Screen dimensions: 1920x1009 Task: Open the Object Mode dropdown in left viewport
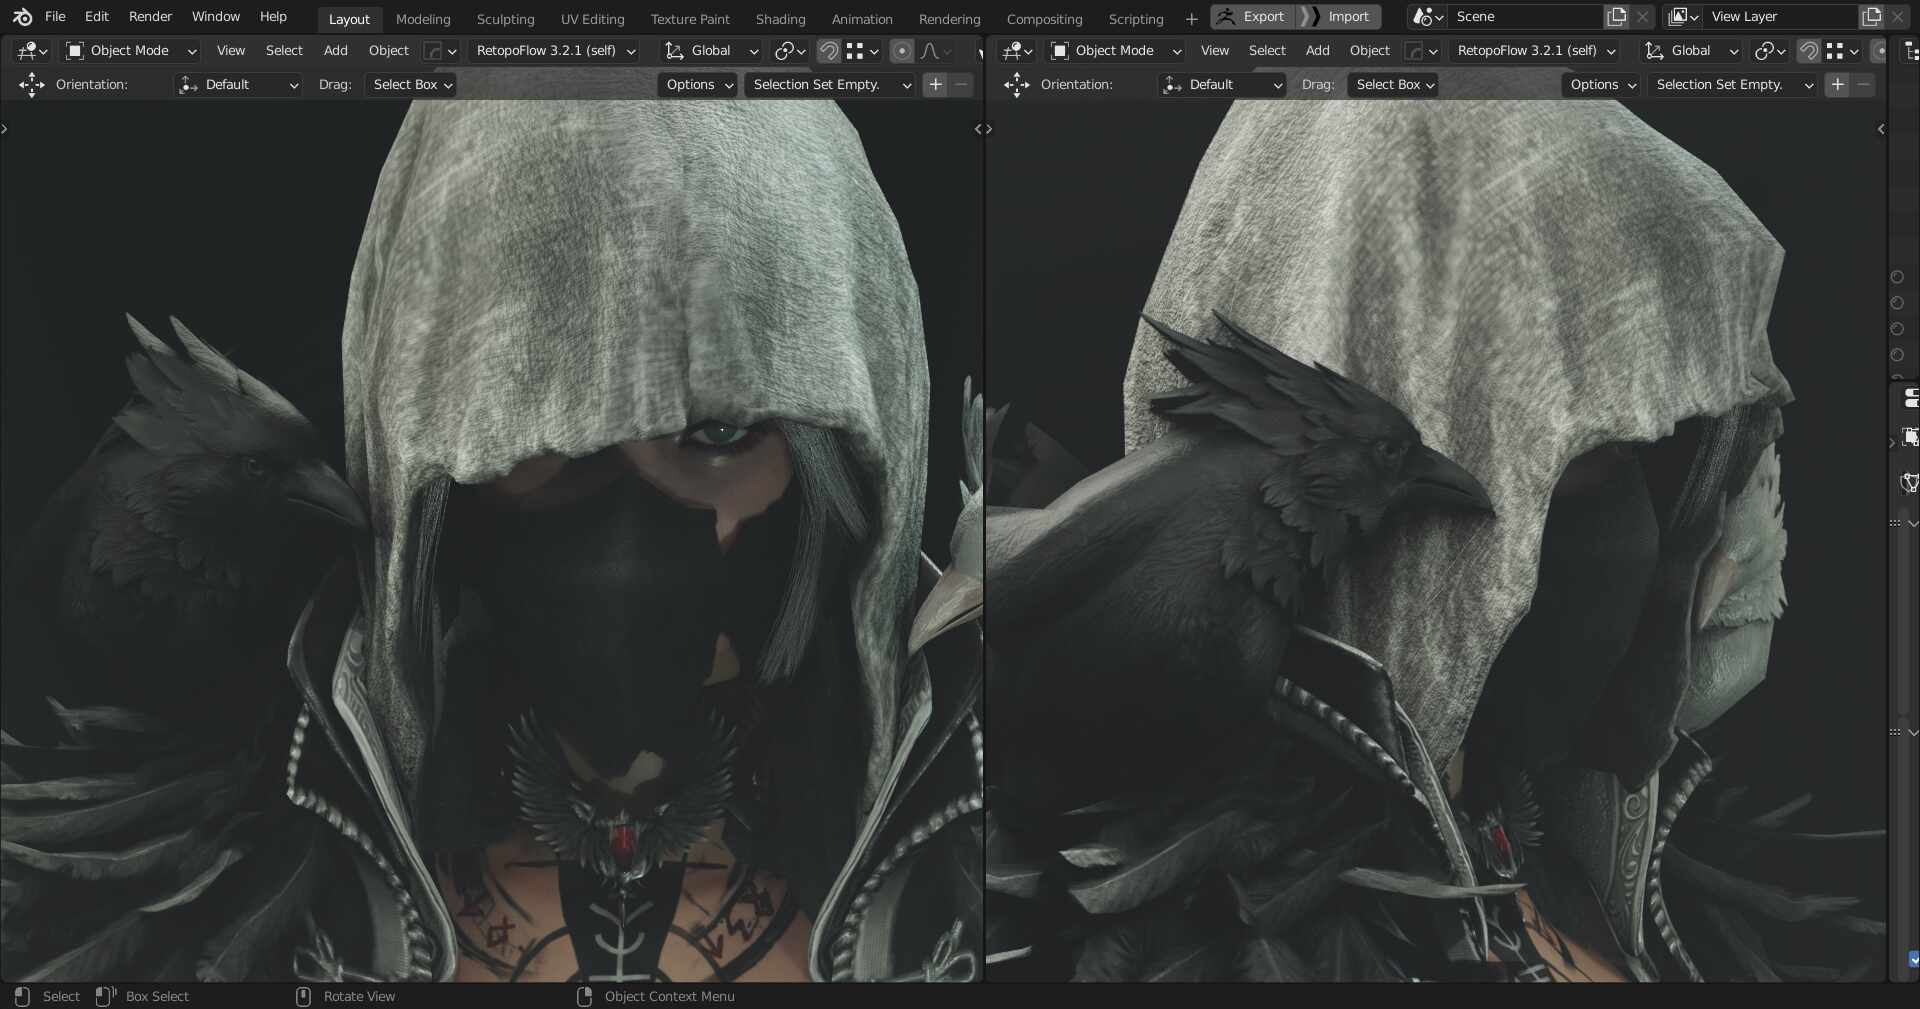click(129, 51)
